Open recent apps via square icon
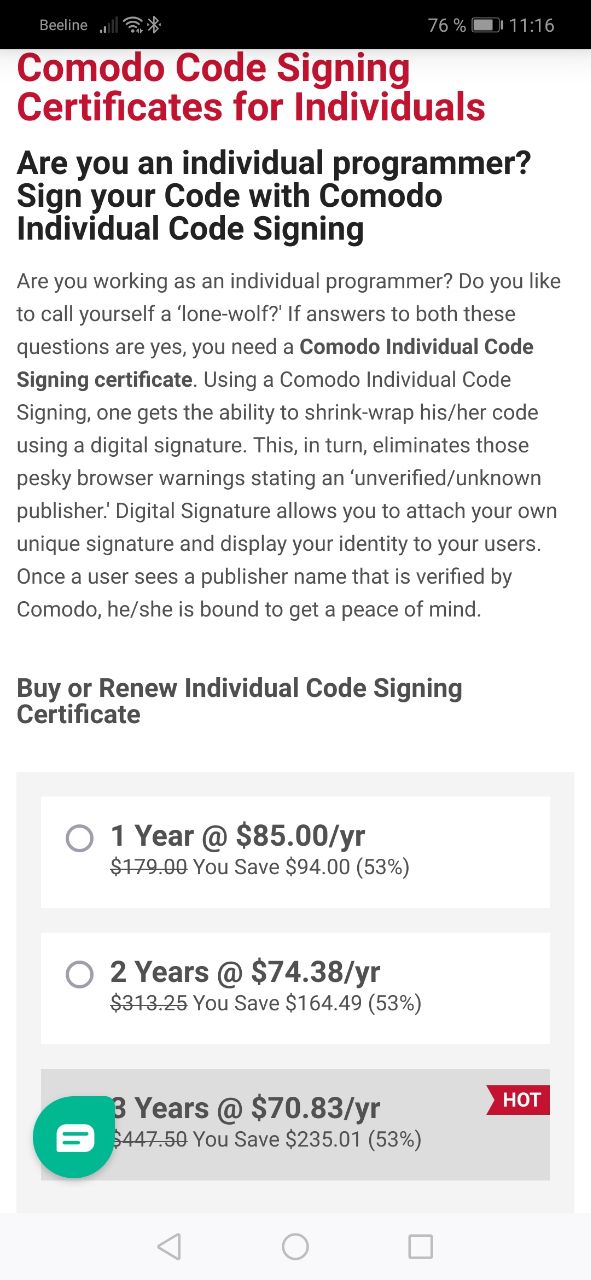 421,1246
